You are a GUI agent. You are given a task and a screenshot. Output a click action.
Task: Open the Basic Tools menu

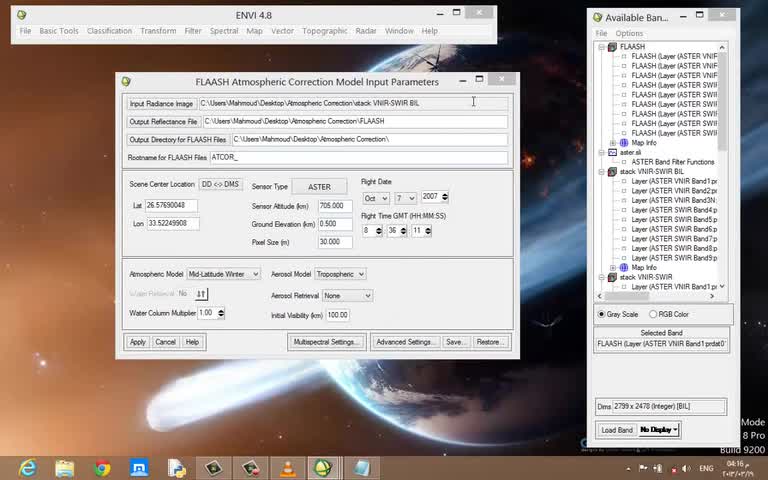point(59,31)
